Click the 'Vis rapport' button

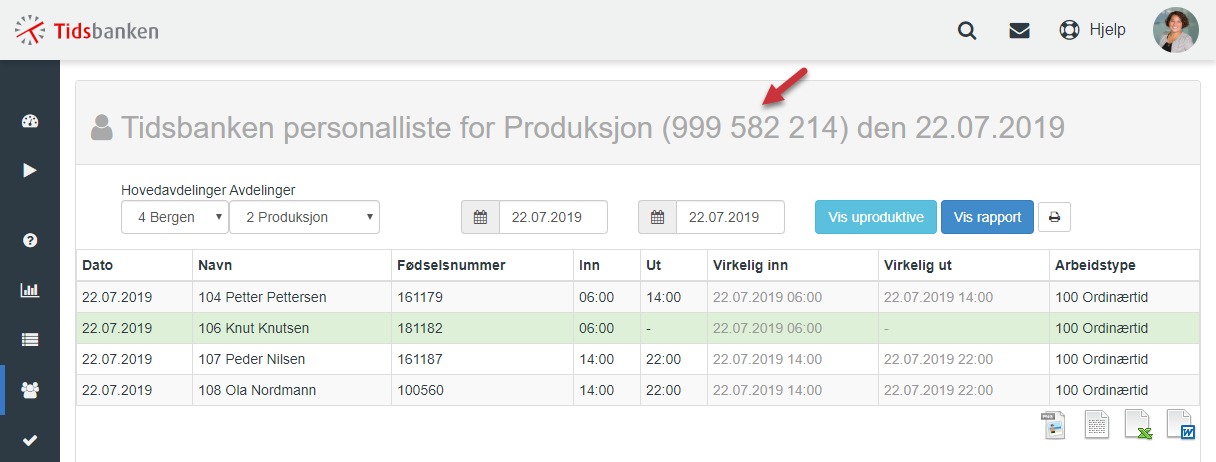coord(987,217)
